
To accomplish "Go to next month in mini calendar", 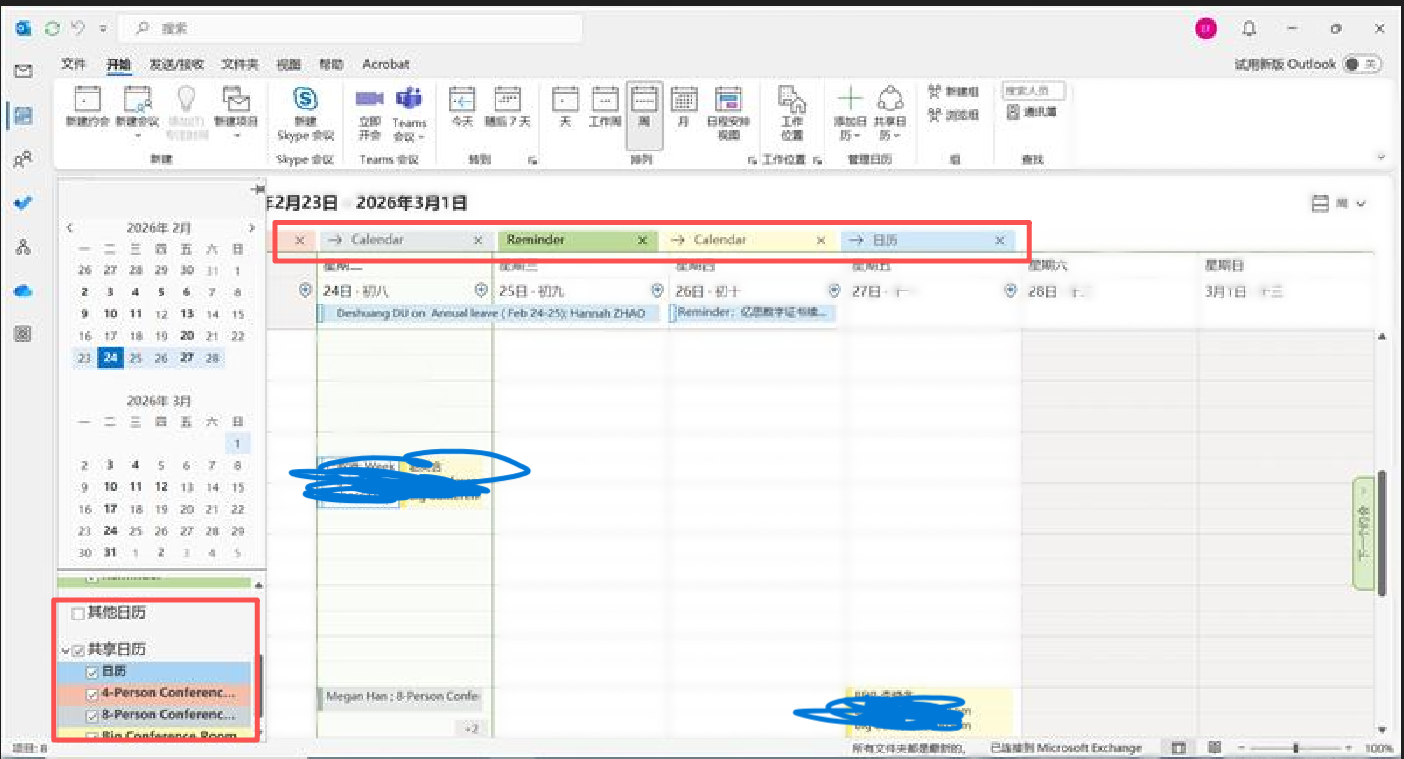I will 251,228.
